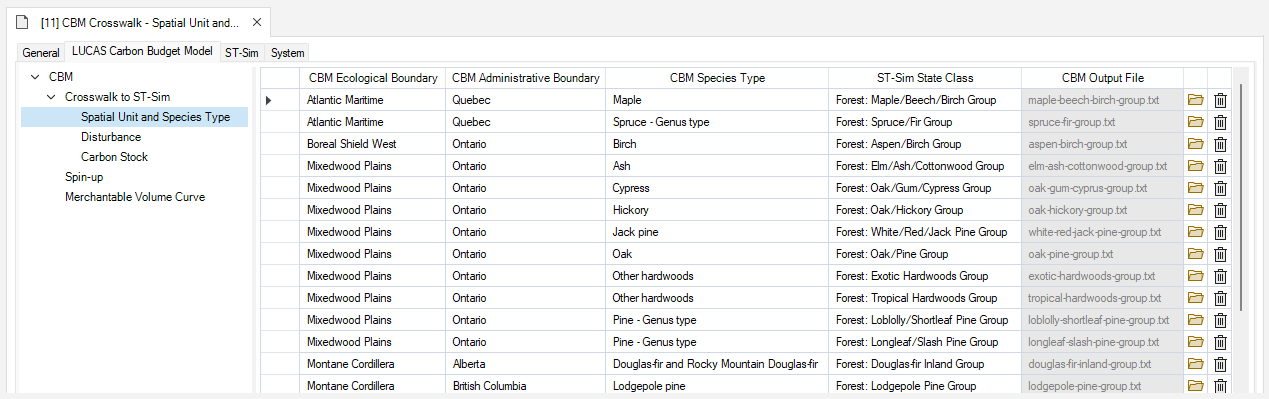Screen dimensions: 1269x399
Task: Switch to the ST-Sim tab
Action: (242, 53)
